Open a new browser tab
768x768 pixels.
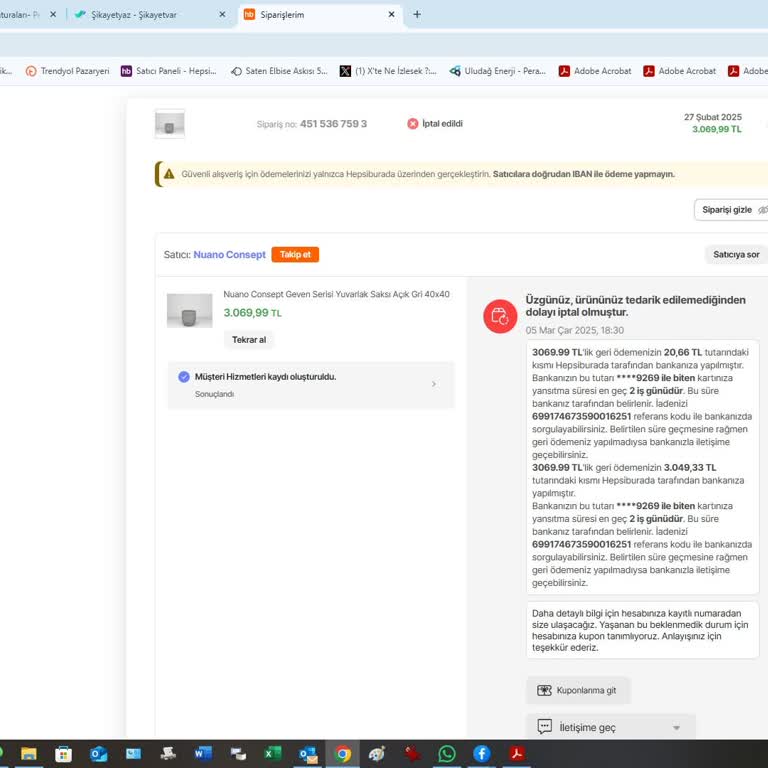pos(417,15)
